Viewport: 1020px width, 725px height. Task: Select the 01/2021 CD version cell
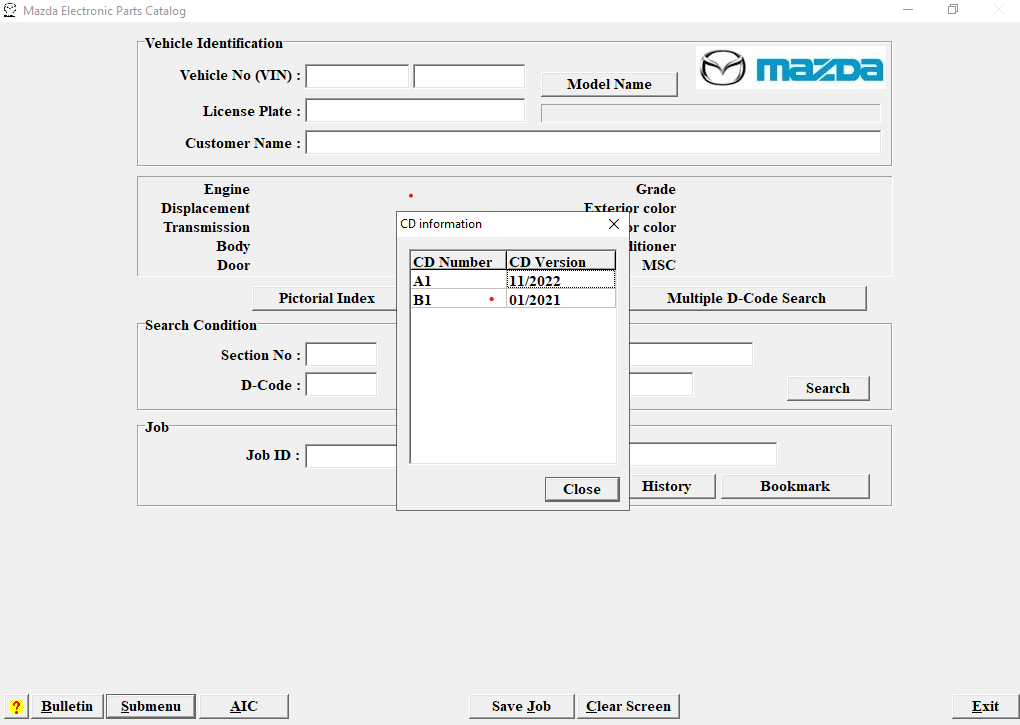561,299
